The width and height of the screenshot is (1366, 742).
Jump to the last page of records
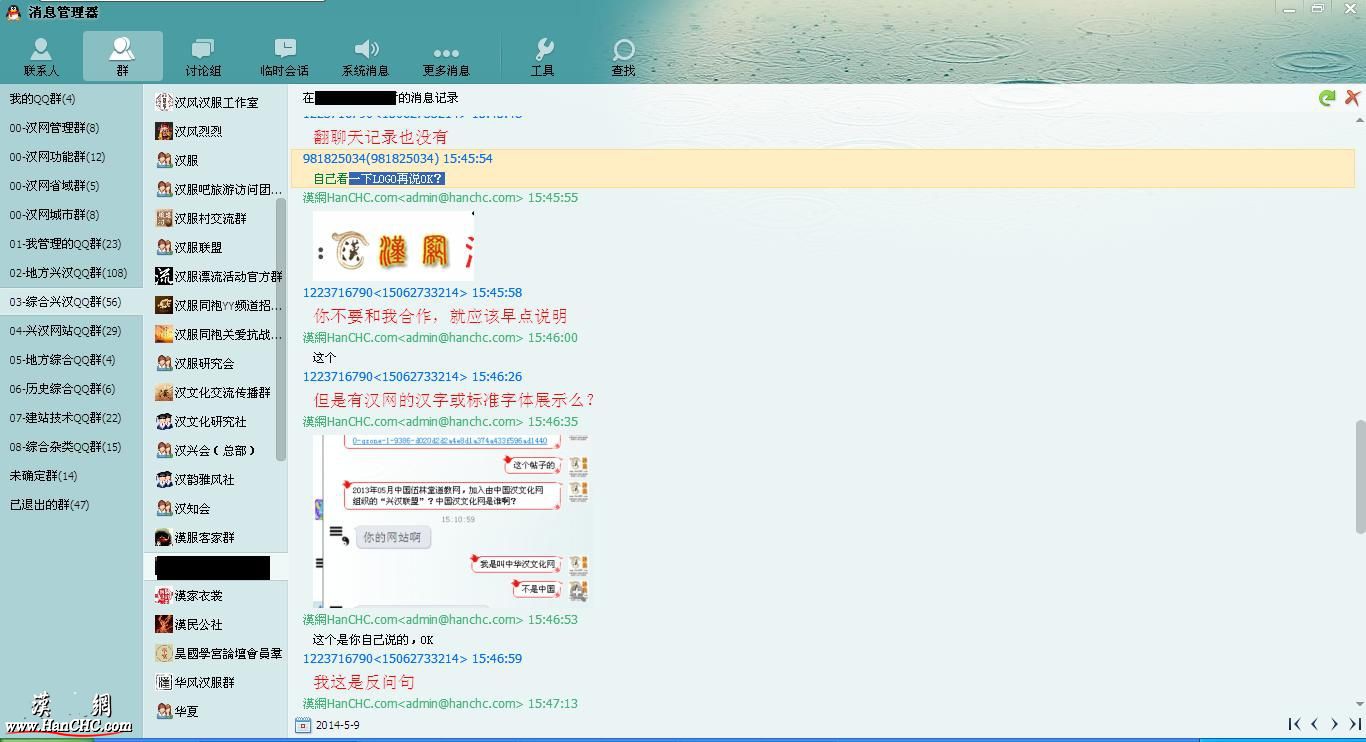click(x=1355, y=724)
